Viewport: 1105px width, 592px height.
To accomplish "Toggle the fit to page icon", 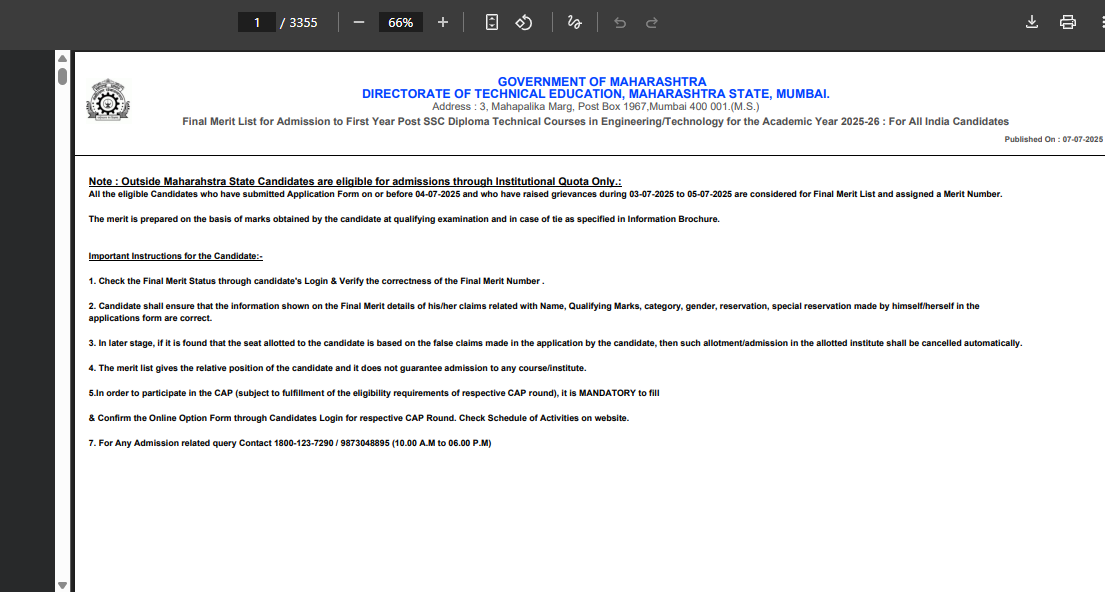I will click(491, 22).
